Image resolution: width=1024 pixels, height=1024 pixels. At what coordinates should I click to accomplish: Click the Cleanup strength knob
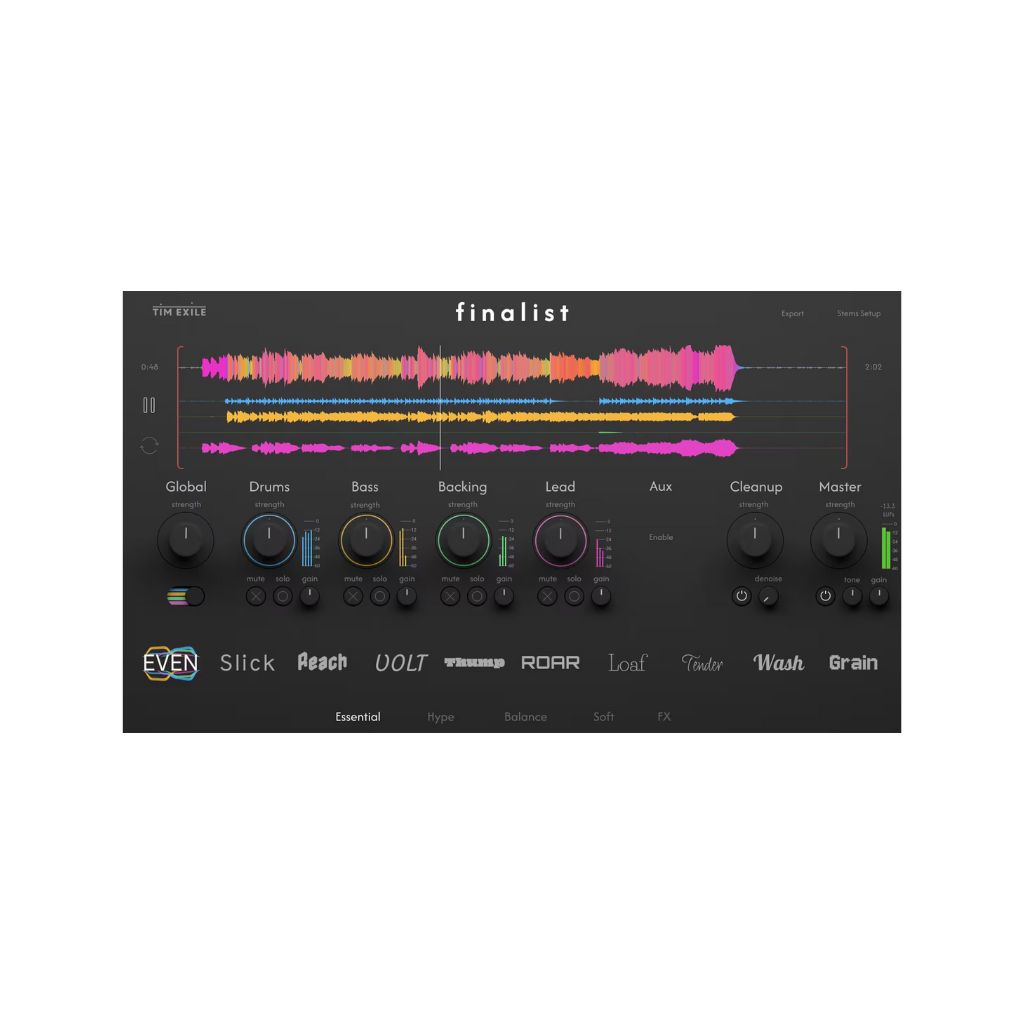[x=755, y=540]
